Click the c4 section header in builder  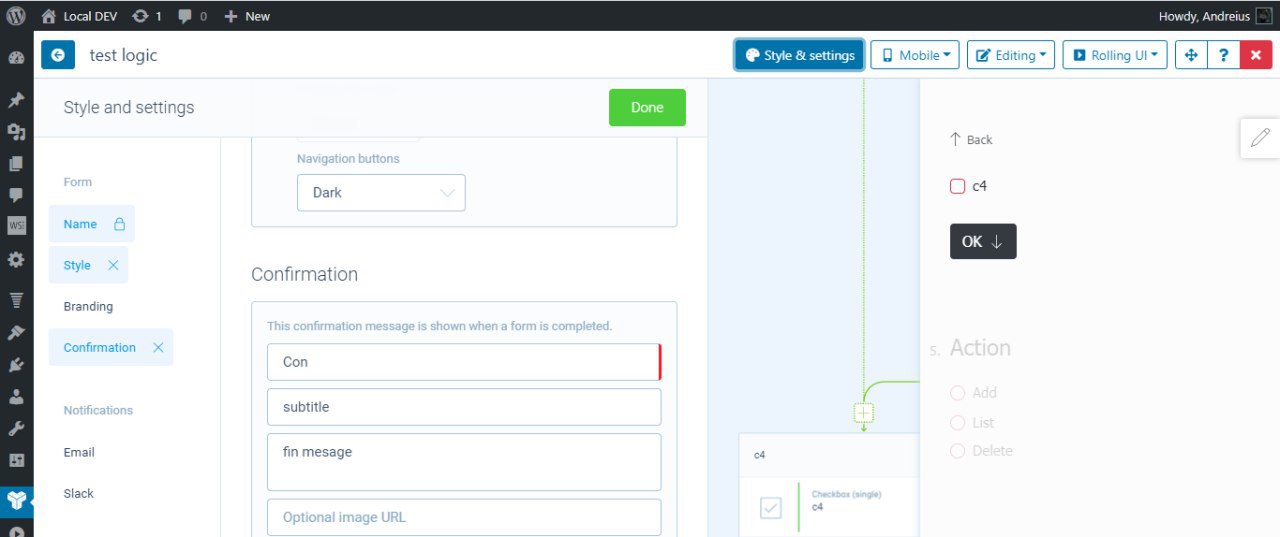pyautogui.click(x=829, y=455)
